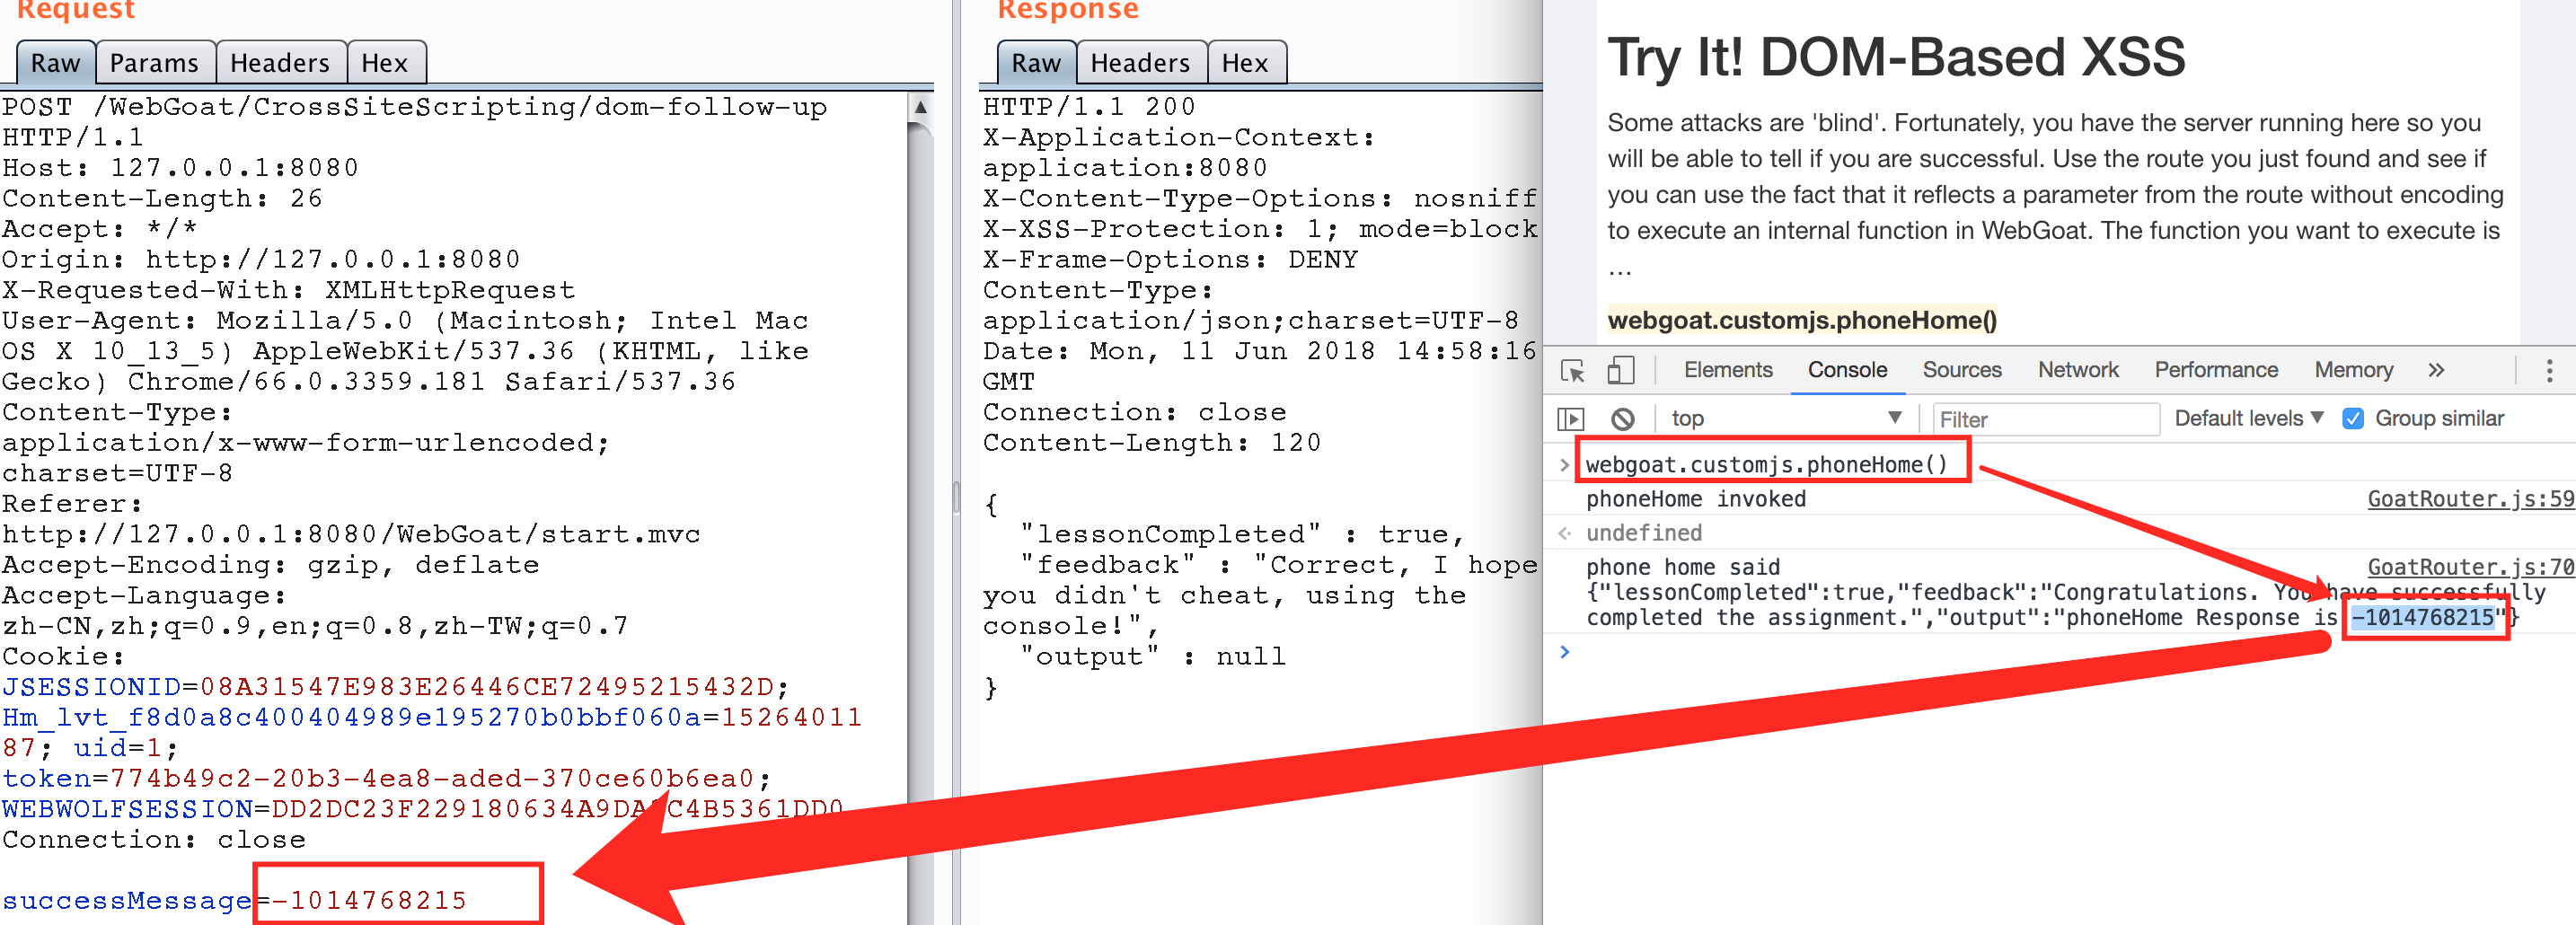Click the console Filter input field

tap(2046, 419)
